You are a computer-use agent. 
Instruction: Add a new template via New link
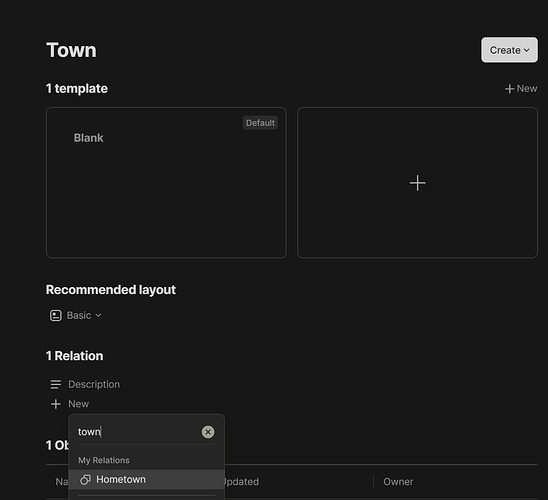click(521, 89)
